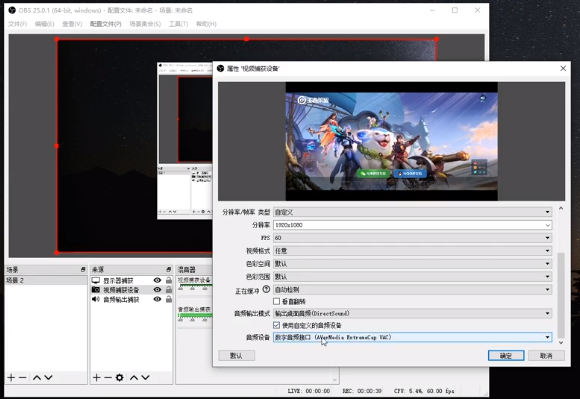580x399 pixels.
Task: Click the OBS logo in properties dialog title
Action: 220,68
